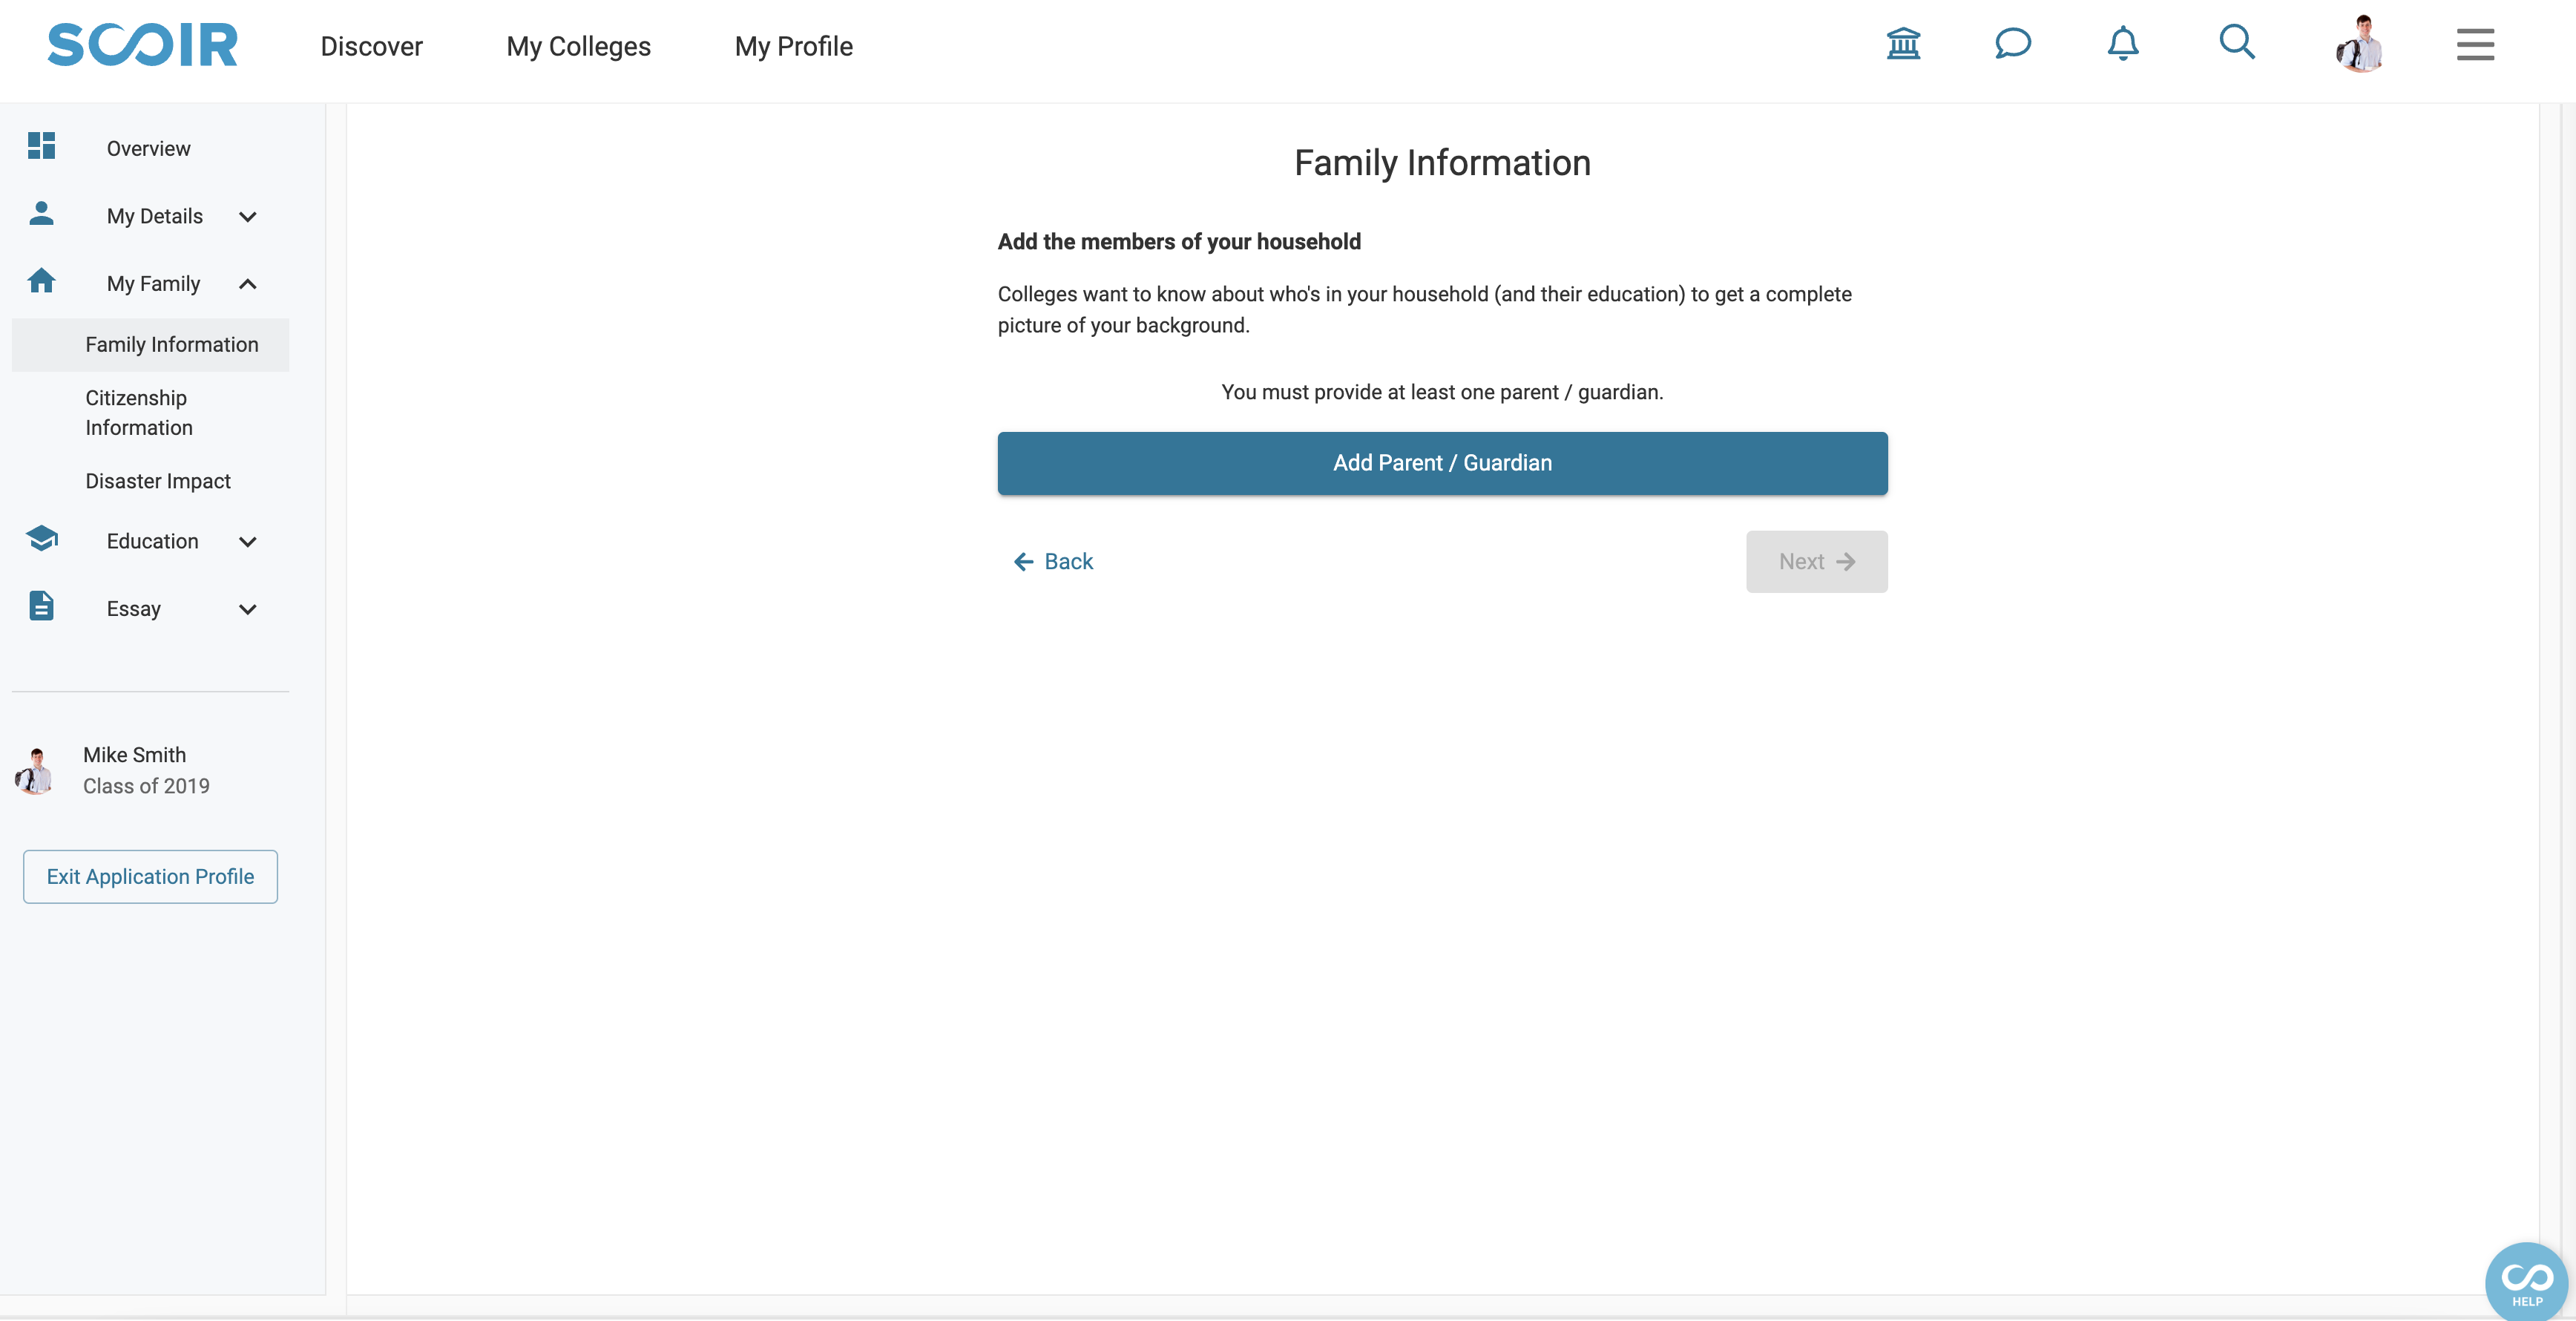This screenshot has height=1321, width=2576.
Task: Open the user avatar in top bar
Action: [x=2361, y=44]
